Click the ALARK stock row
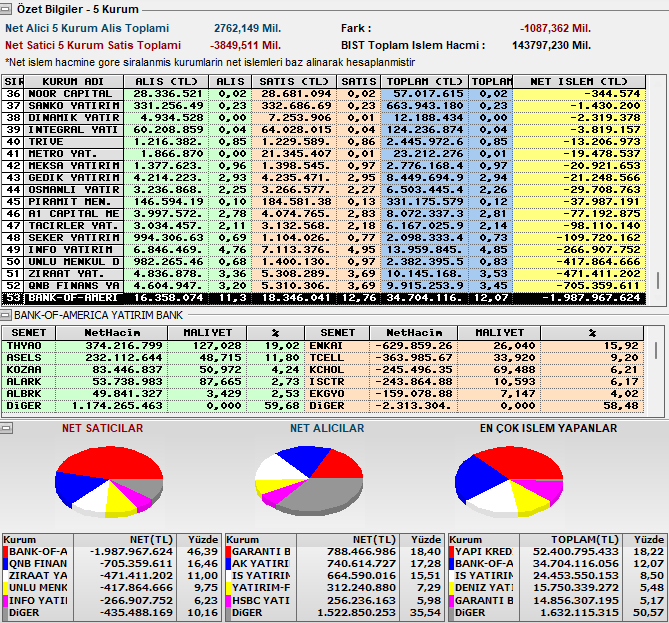Image resolution: width=669 pixels, height=623 pixels. (x=153, y=381)
